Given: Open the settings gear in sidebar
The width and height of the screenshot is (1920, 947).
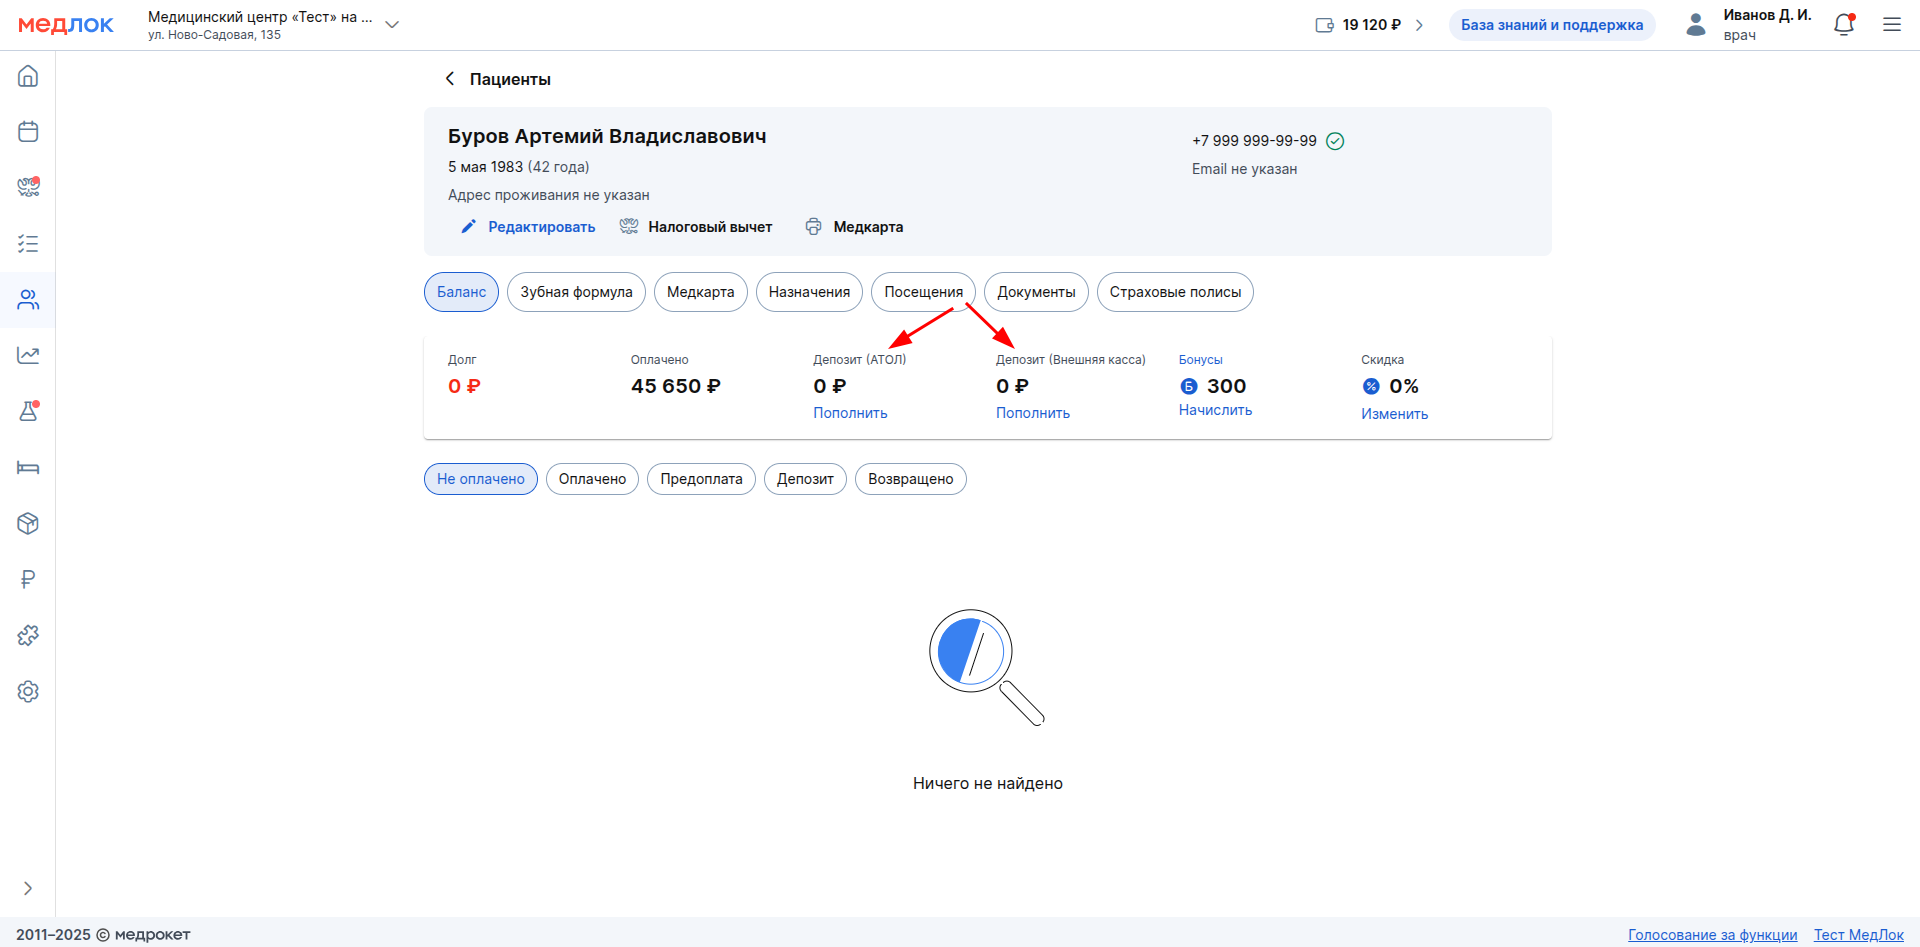Looking at the screenshot, I should [28, 691].
